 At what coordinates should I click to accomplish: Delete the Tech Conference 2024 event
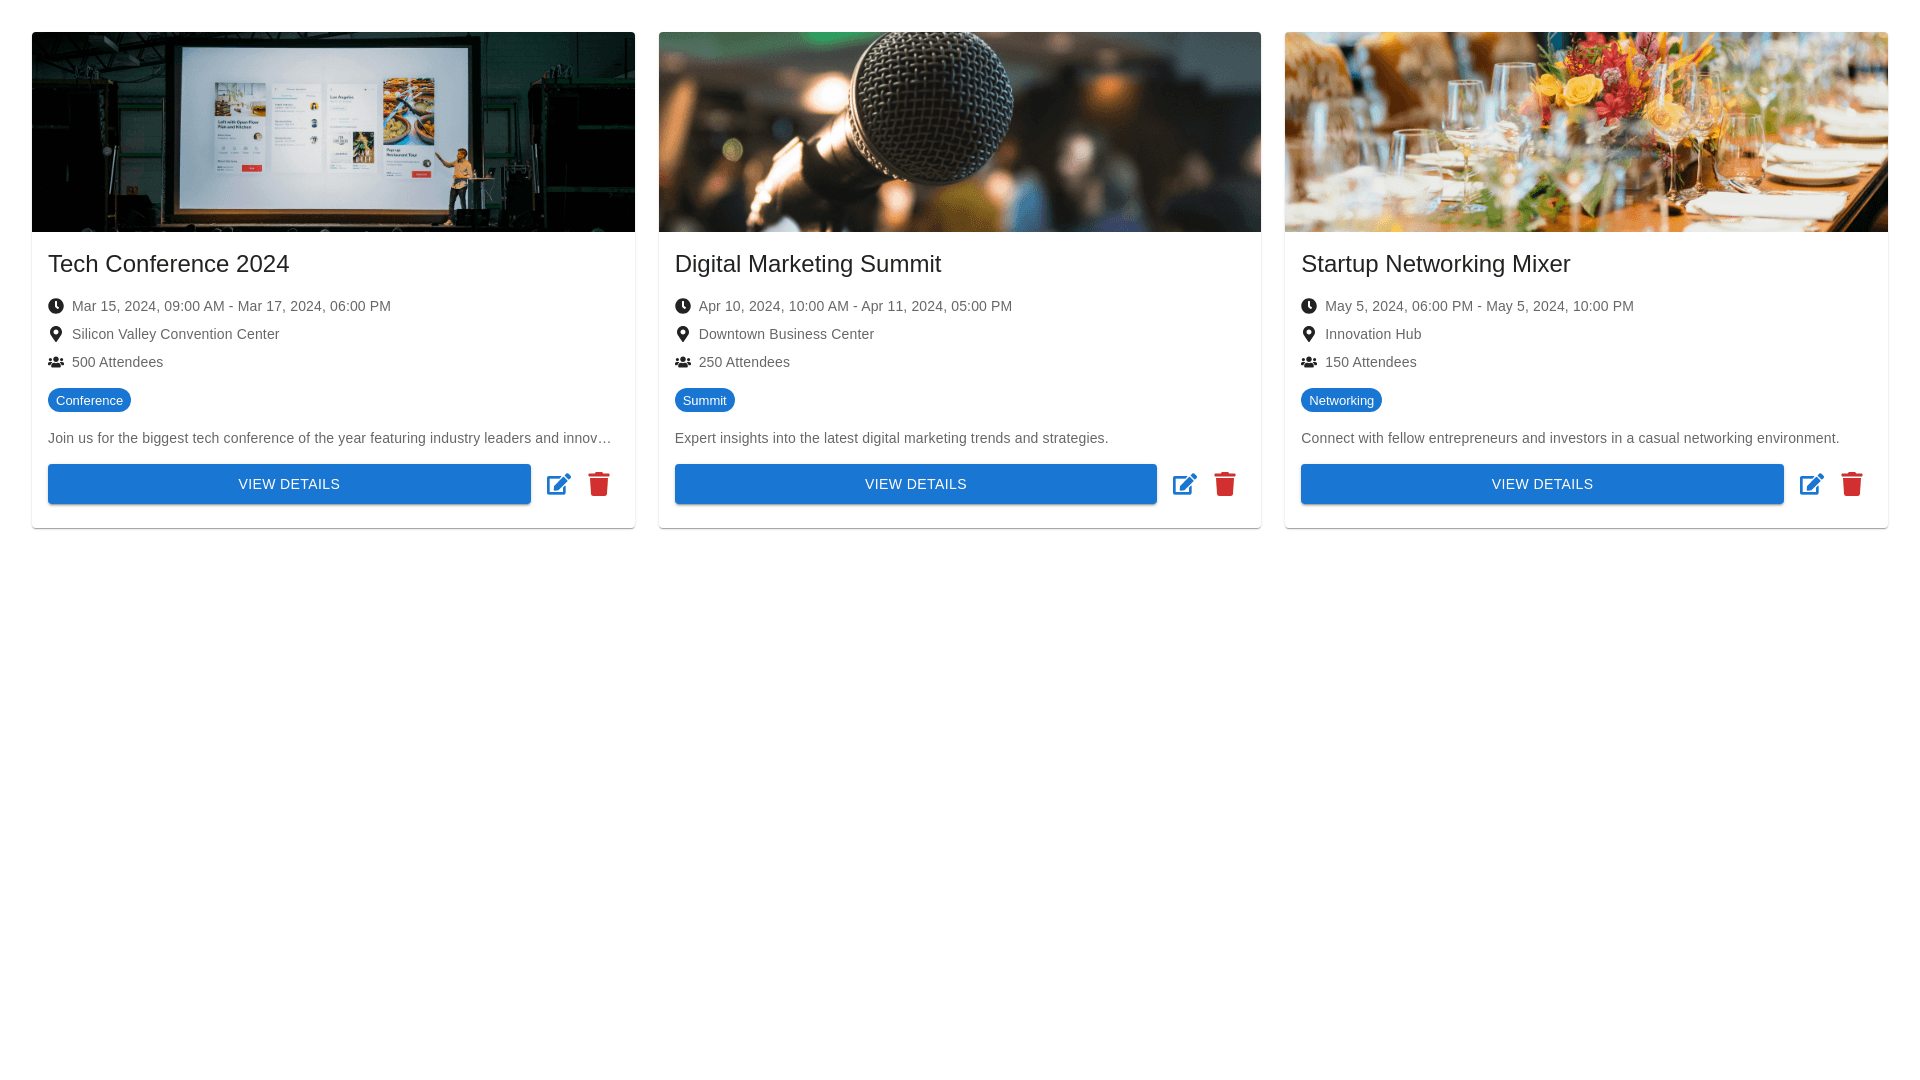[x=599, y=484]
